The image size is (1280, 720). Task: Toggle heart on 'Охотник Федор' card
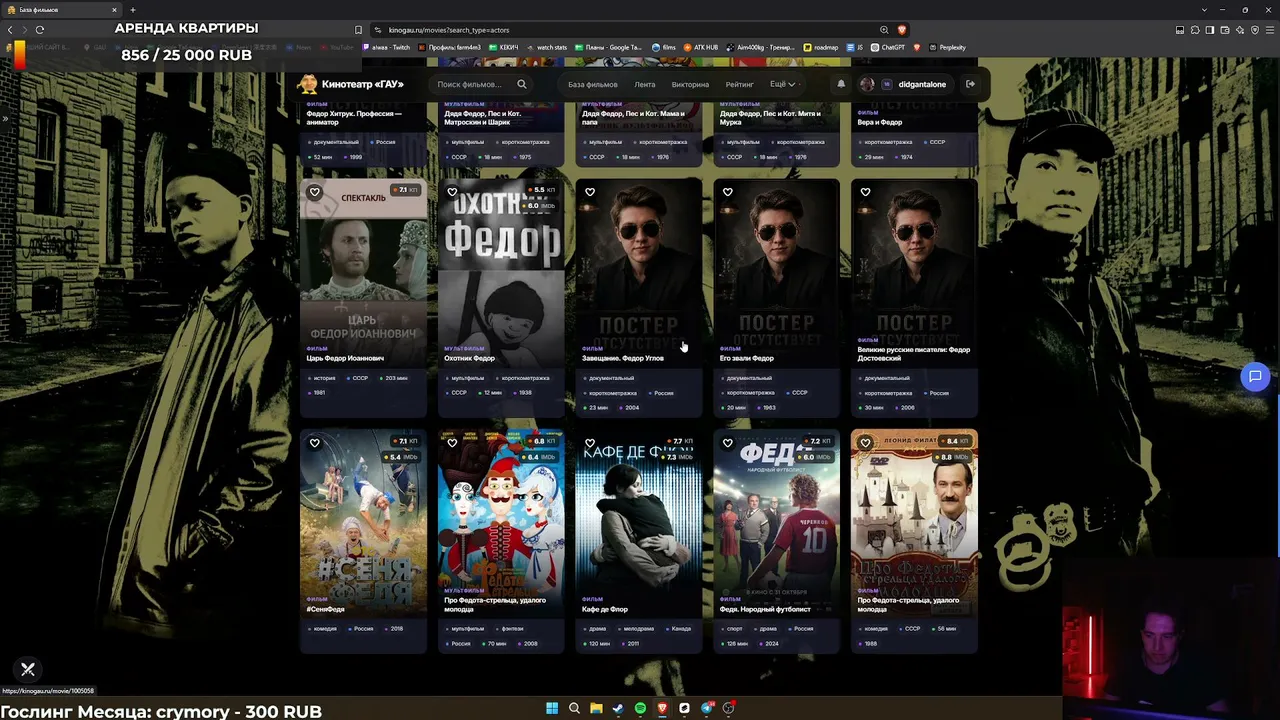click(452, 192)
